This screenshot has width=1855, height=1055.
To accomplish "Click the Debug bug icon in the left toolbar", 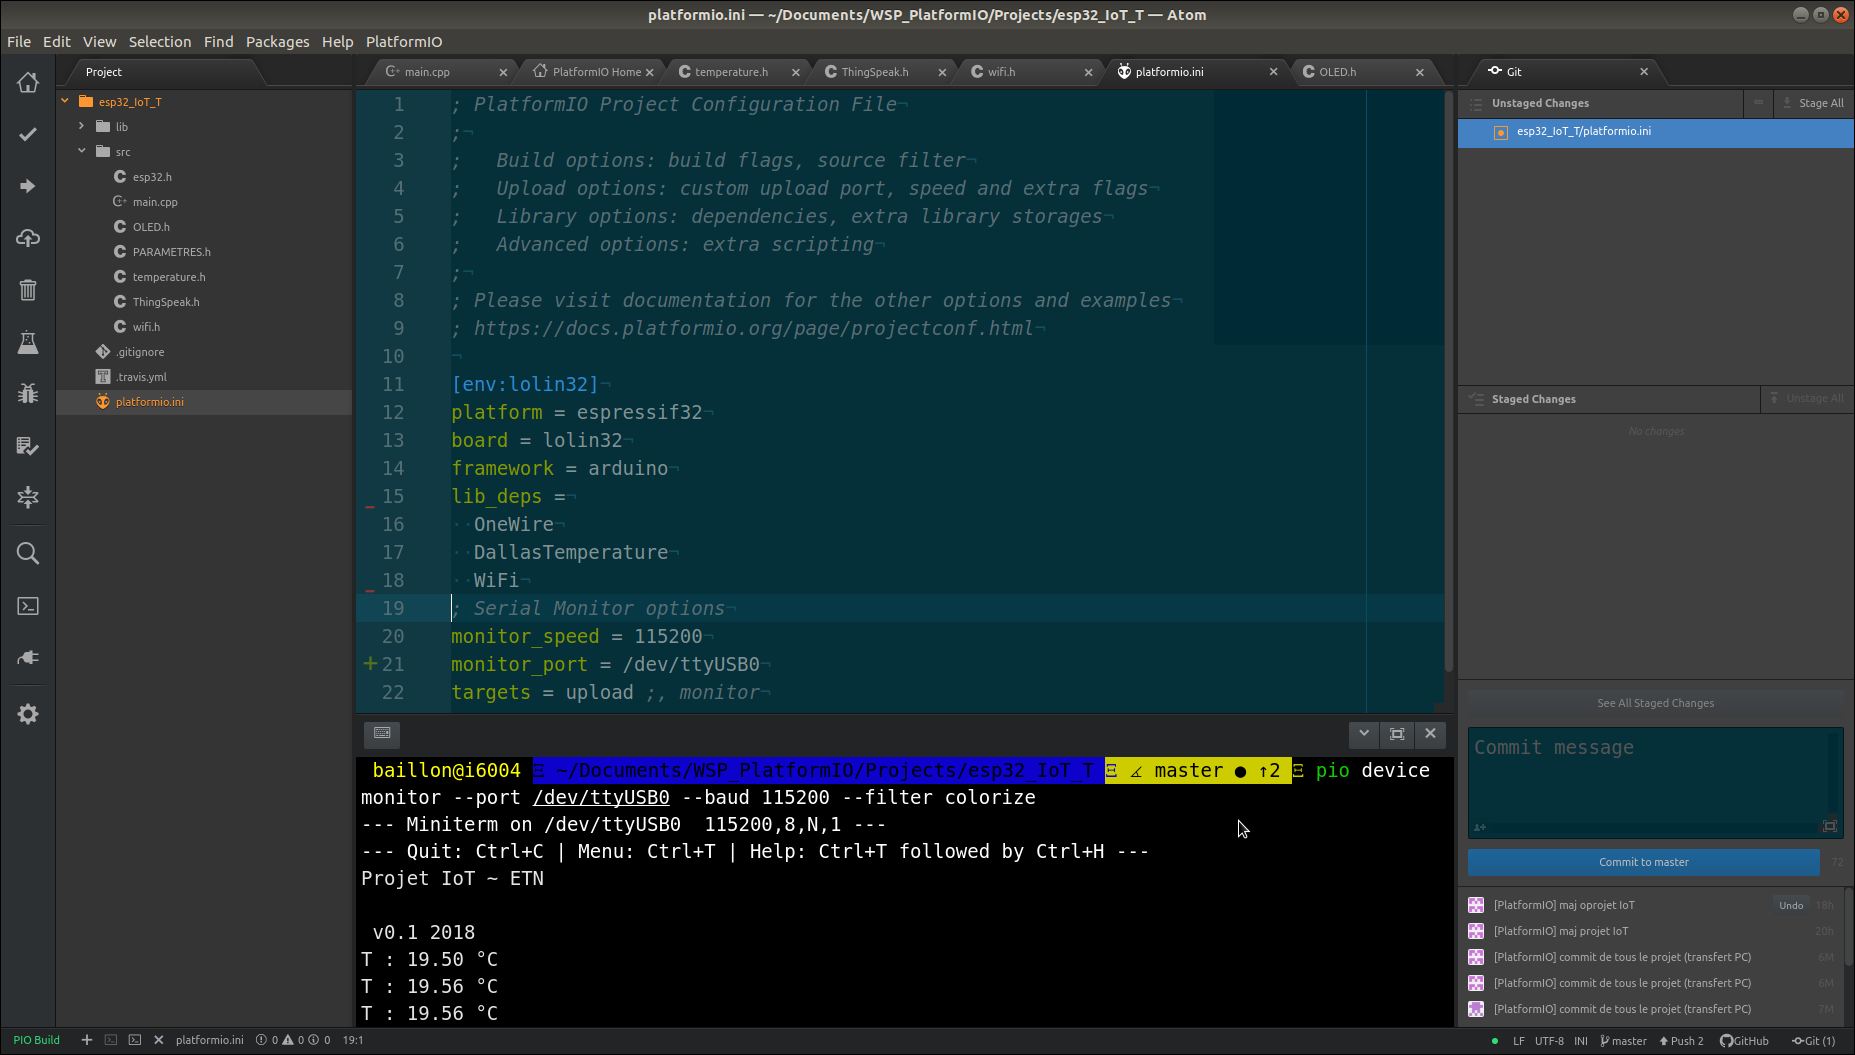I will [x=28, y=393].
